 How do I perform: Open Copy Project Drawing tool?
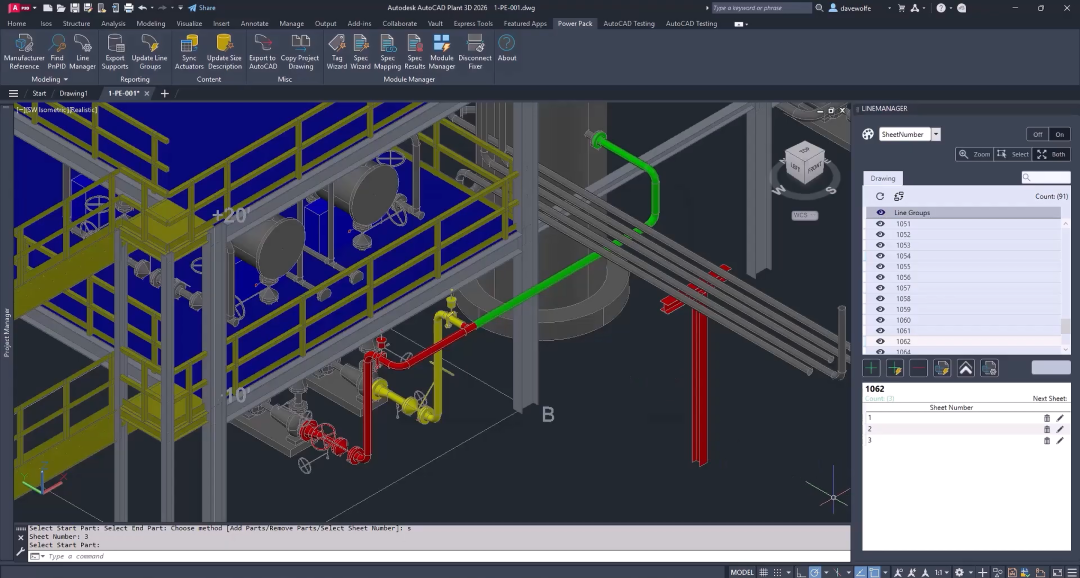coord(300,52)
